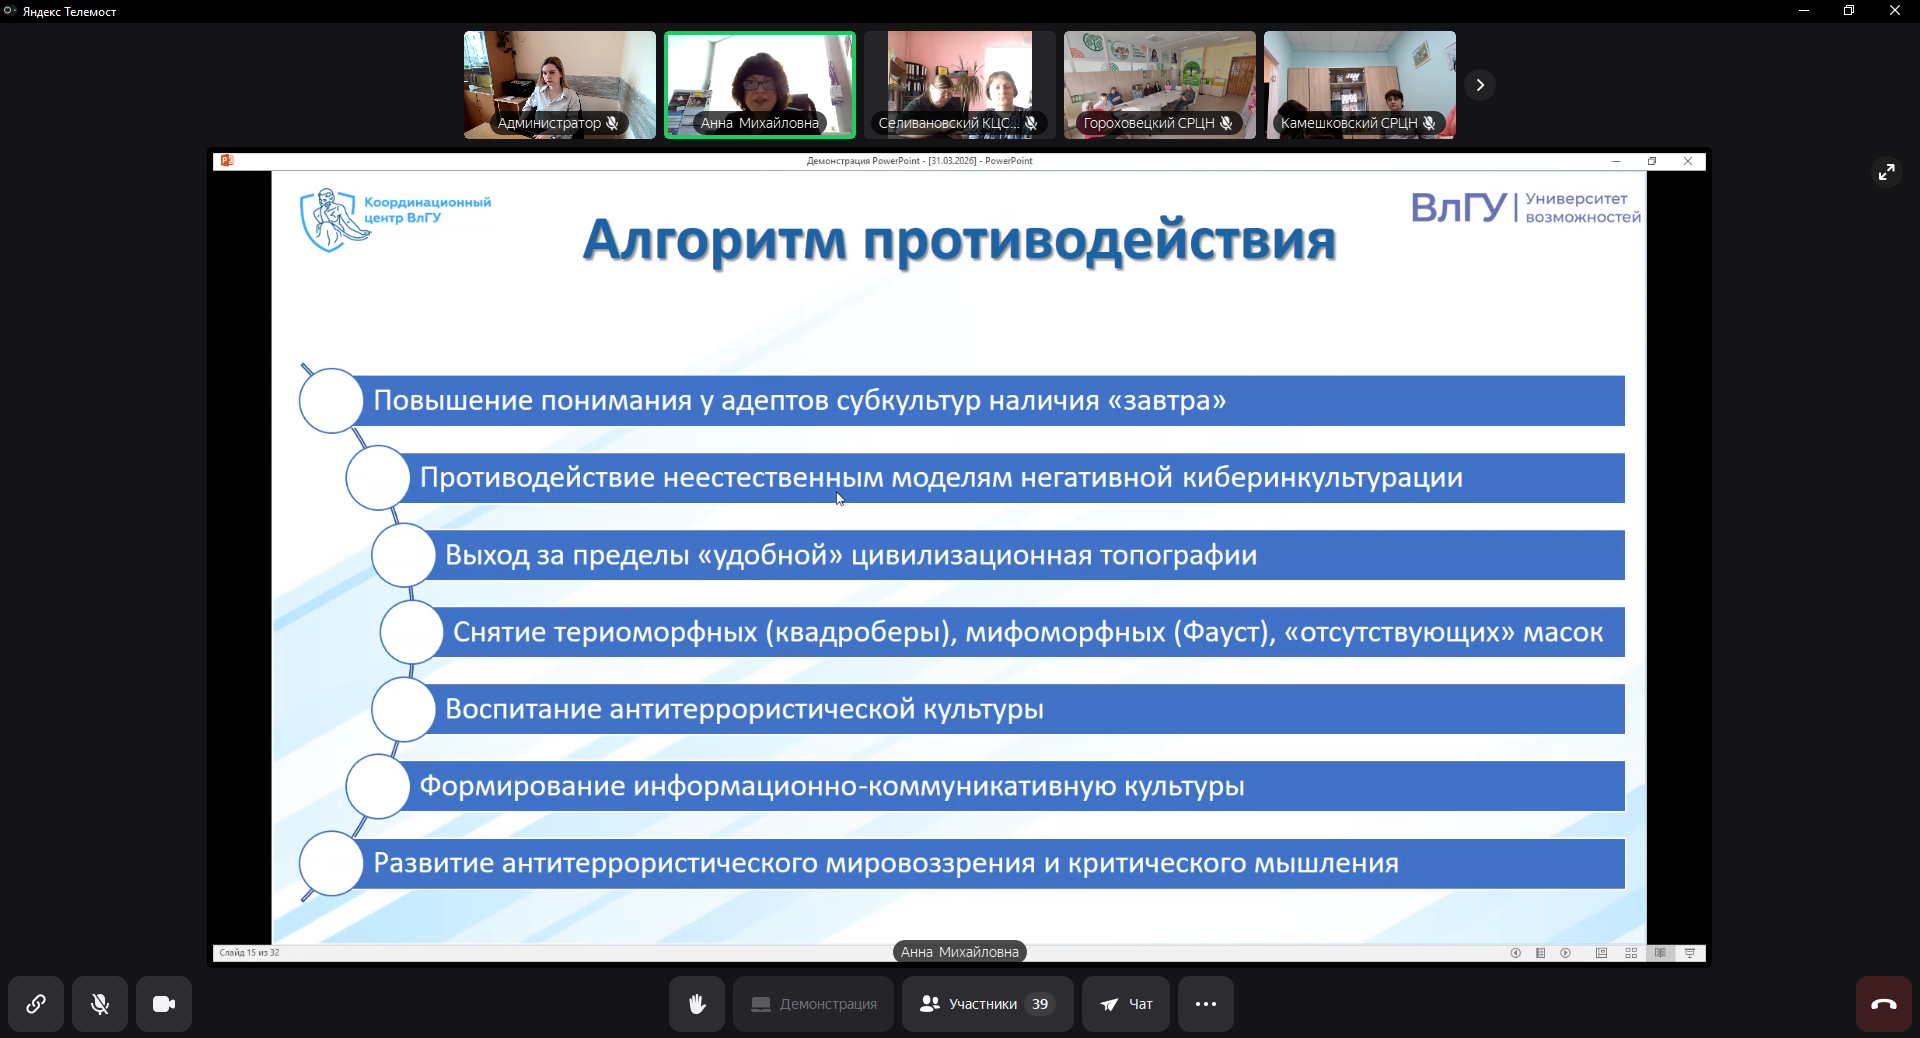Viewport: 1920px width, 1038px height.
Task: Go to next slide in PowerPoint status bar
Action: tap(1566, 953)
